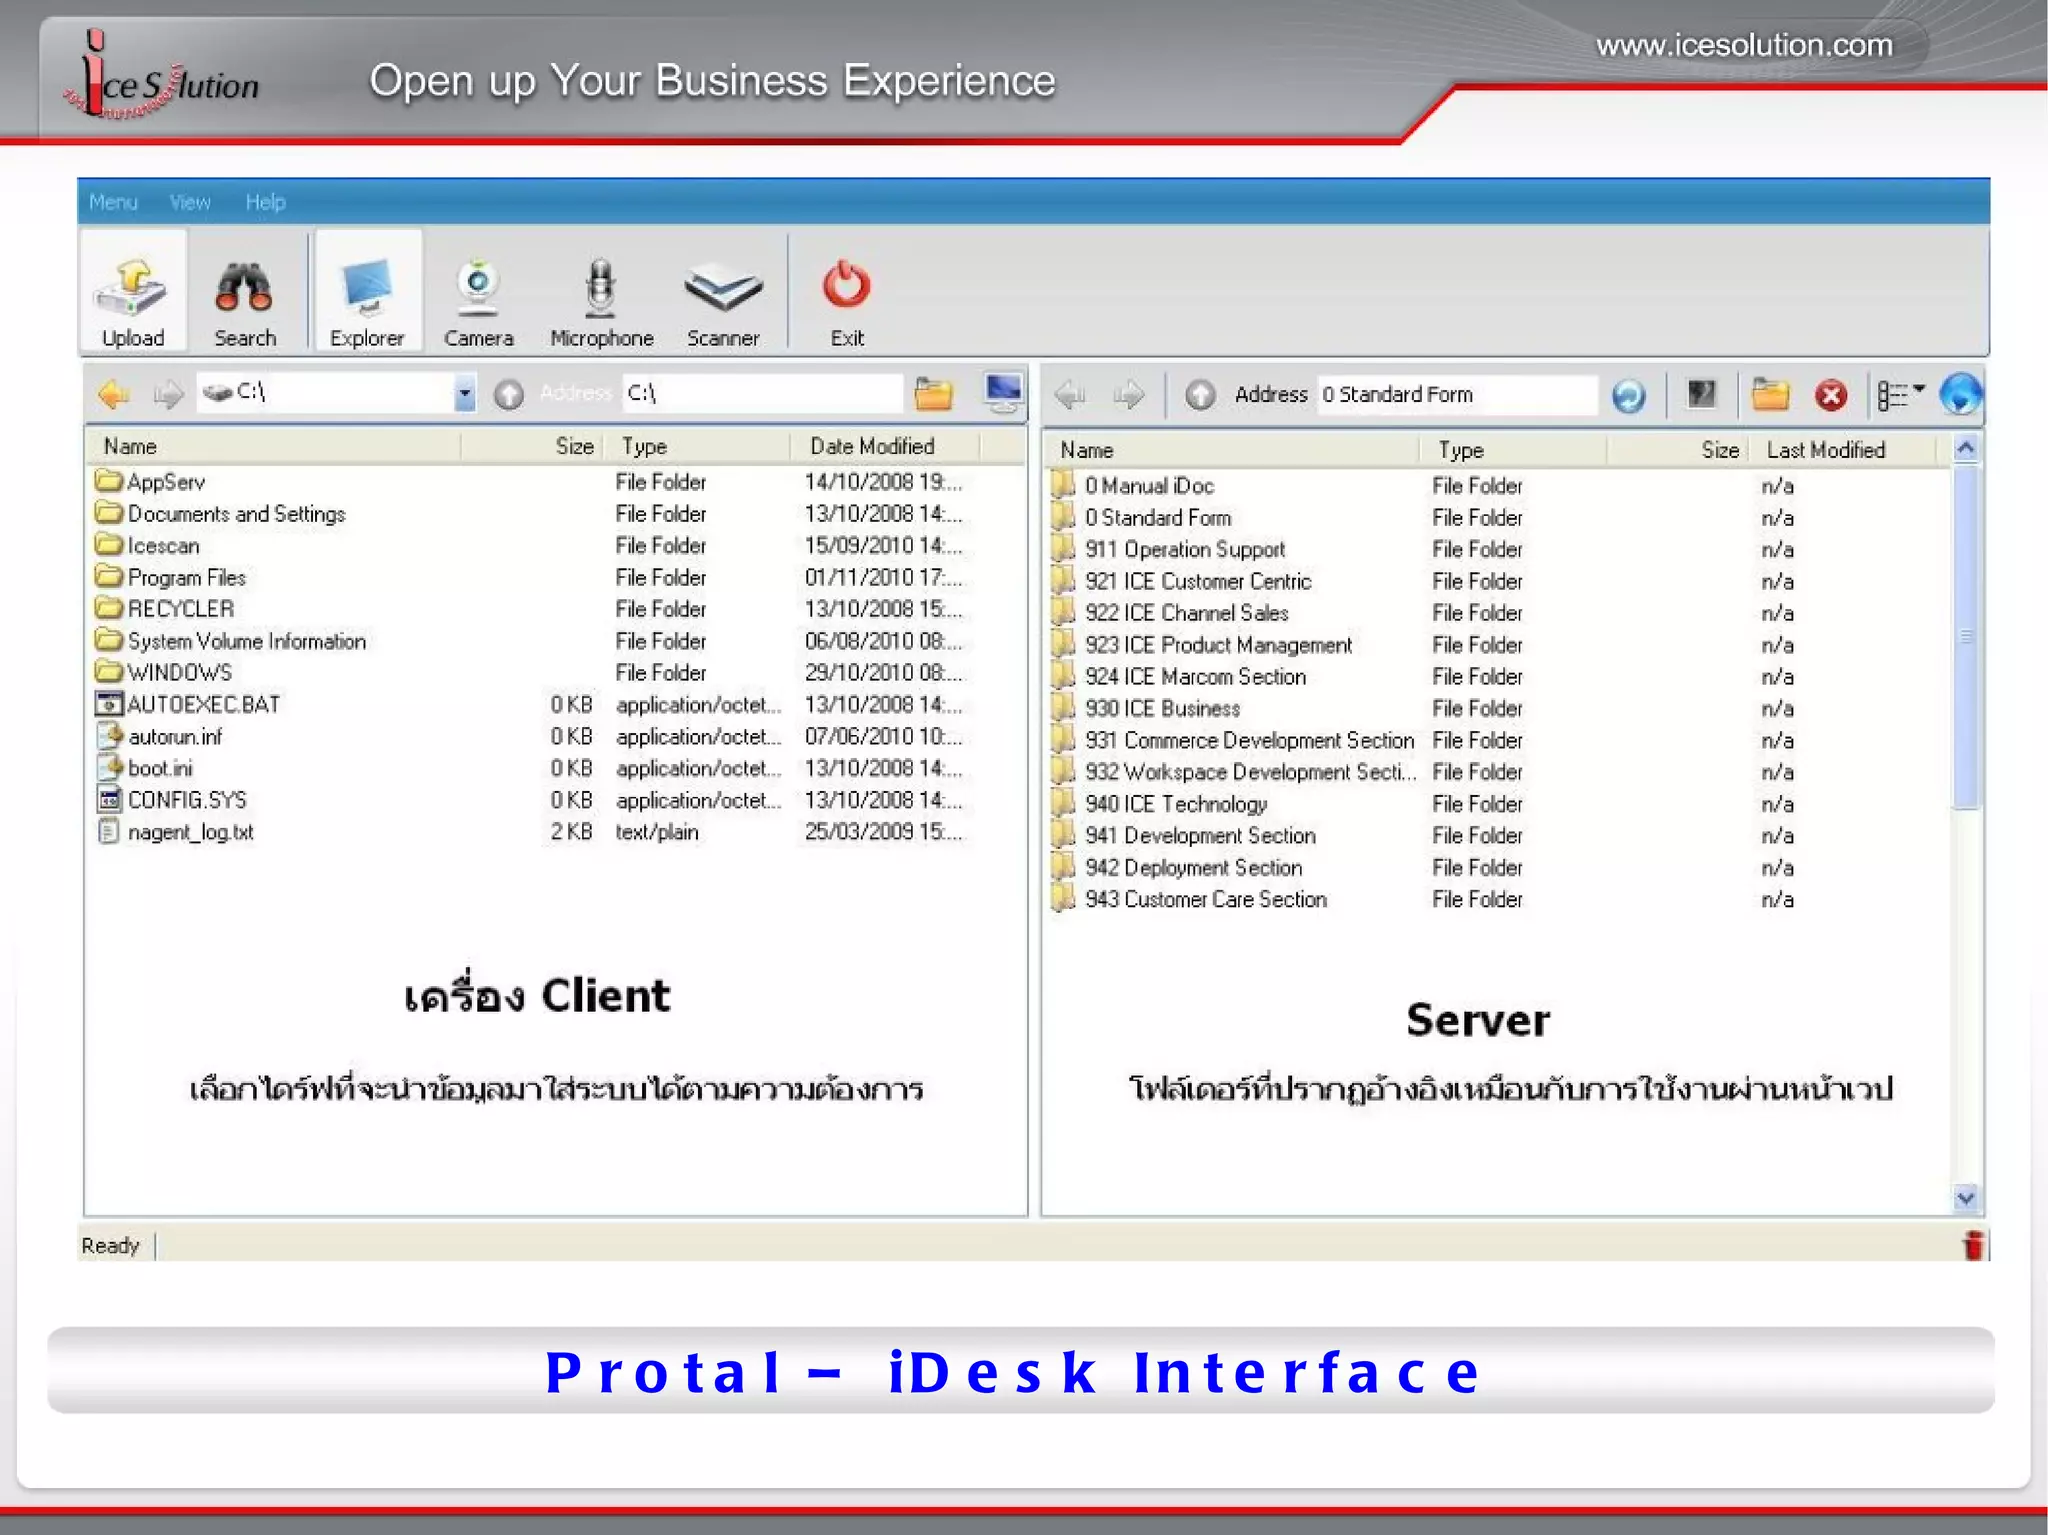Open the Help menu
The height and width of the screenshot is (1535, 2048).
(265, 202)
